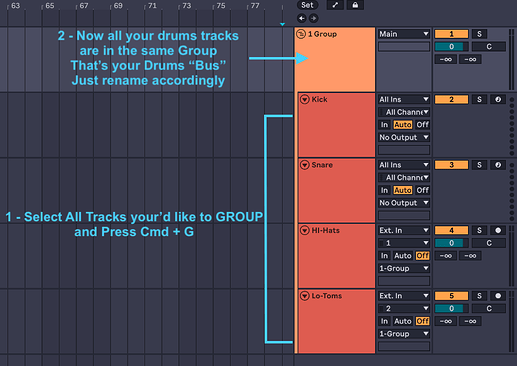The height and width of the screenshot is (366, 517).
Task: Set Kick monitor to In
Action: click(384, 125)
